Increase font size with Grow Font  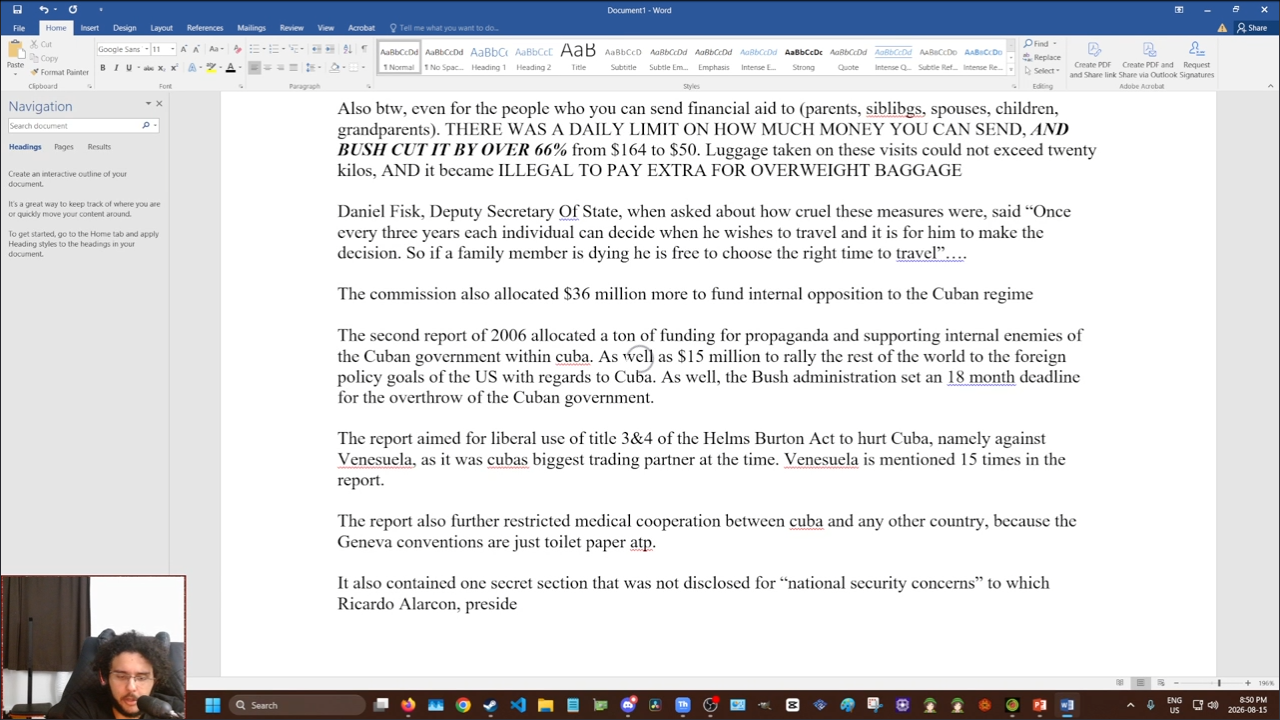click(183, 49)
